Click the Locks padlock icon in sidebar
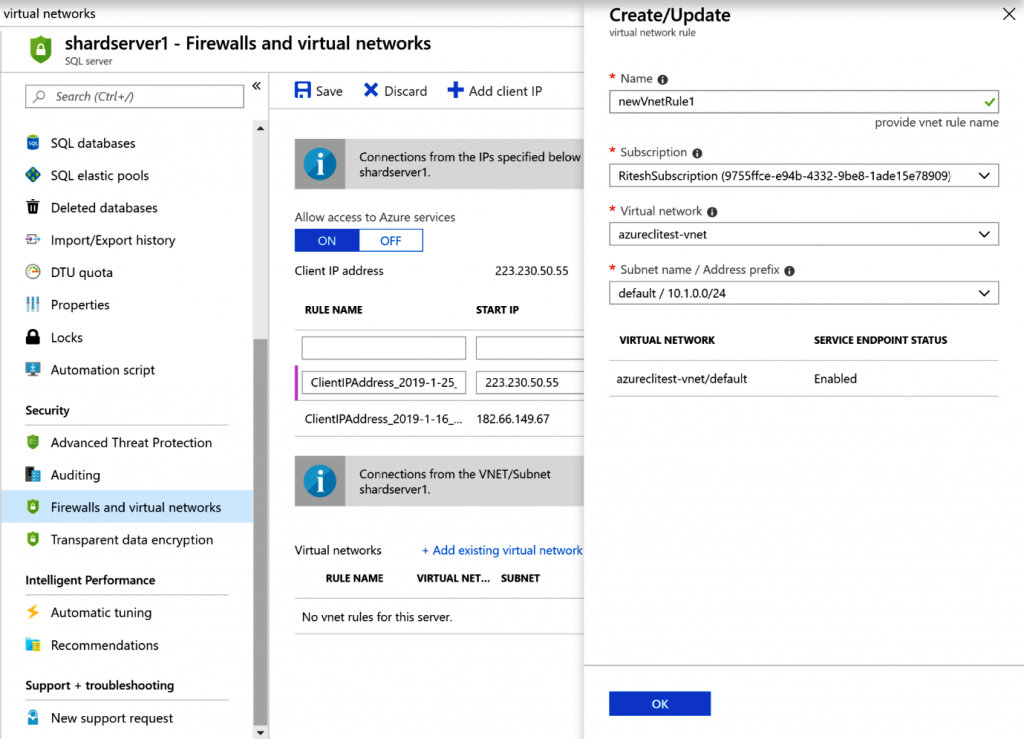This screenshot has width=1024, height=739. [33, 338]
